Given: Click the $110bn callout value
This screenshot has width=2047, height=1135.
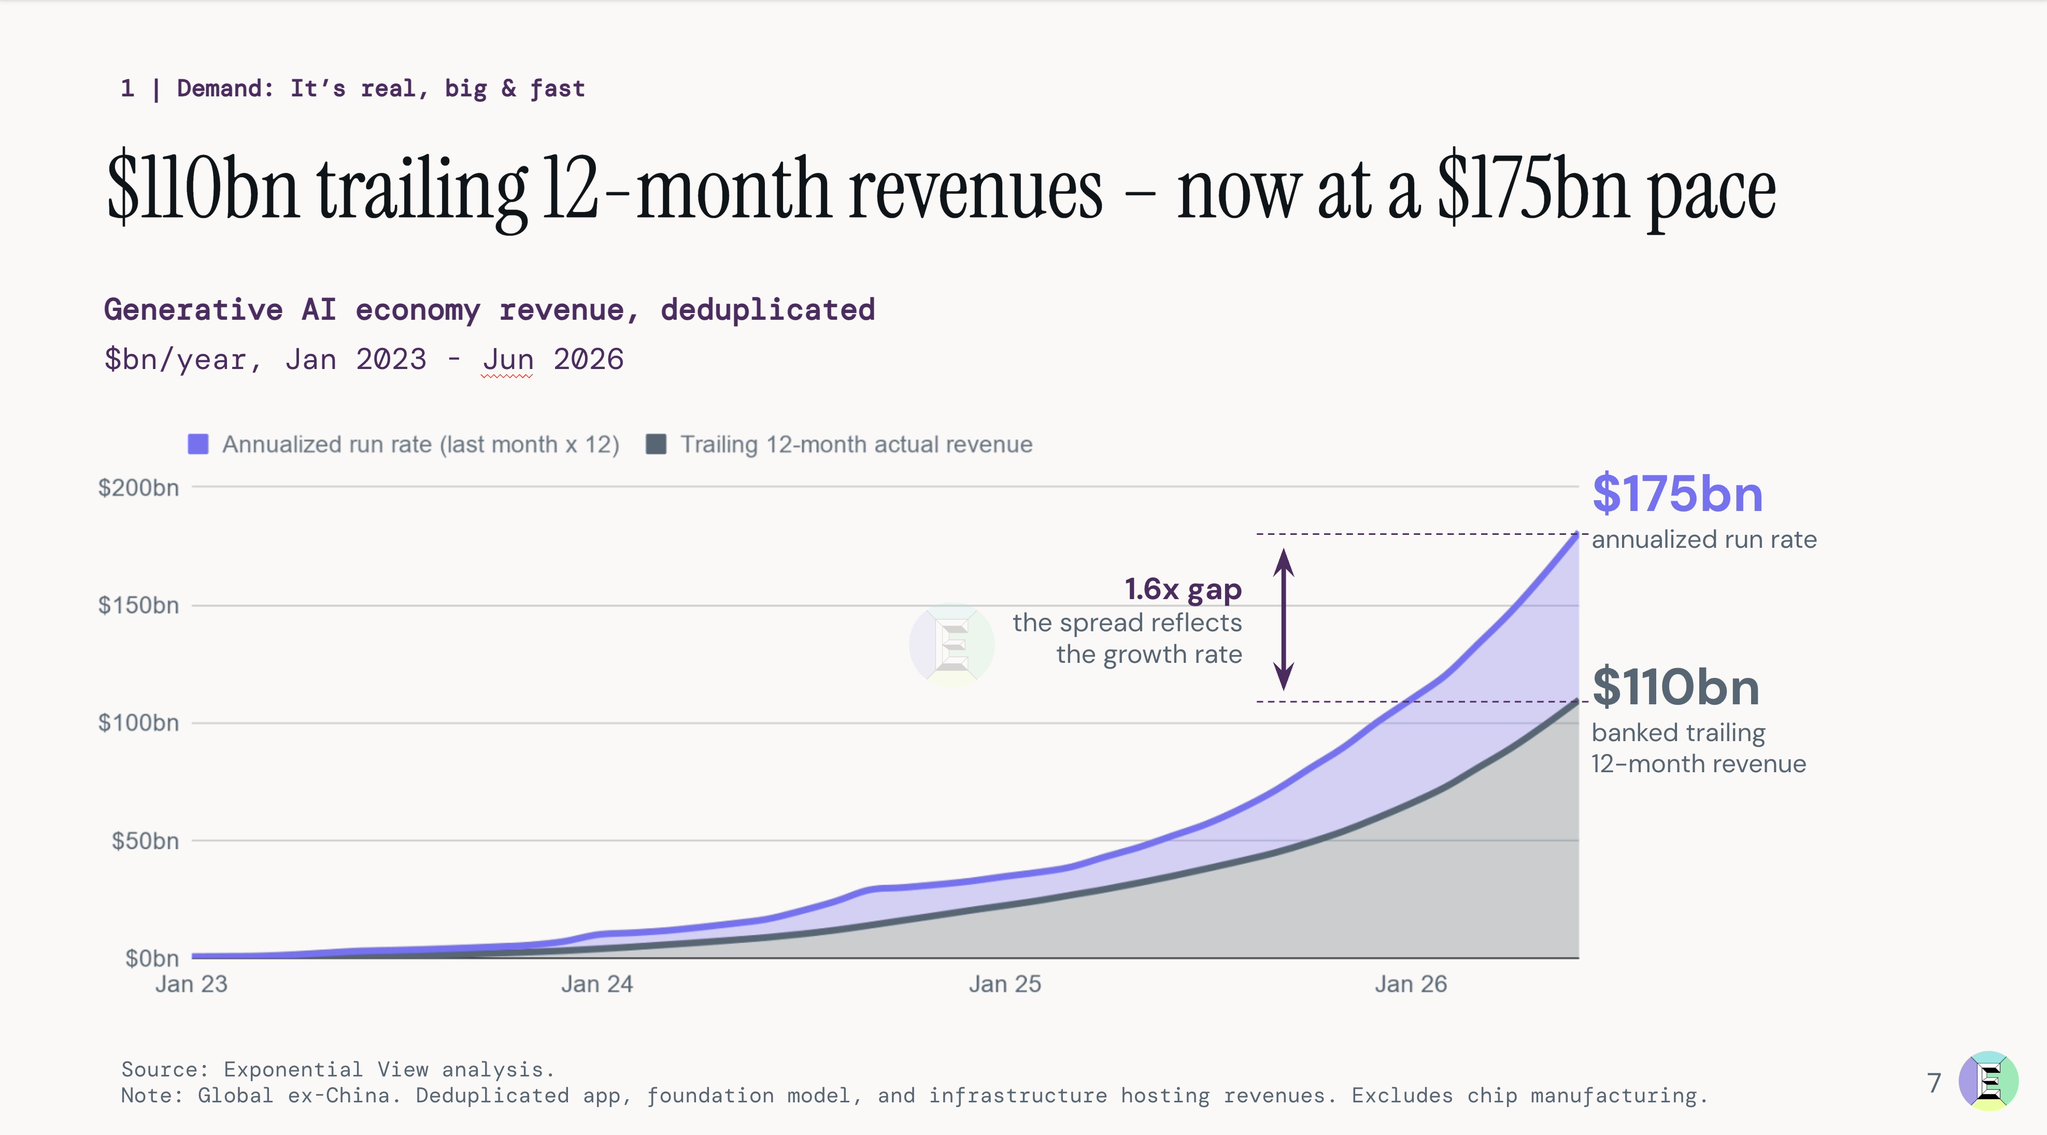Looking at the screenshot, I should (x=1675, y=687).
